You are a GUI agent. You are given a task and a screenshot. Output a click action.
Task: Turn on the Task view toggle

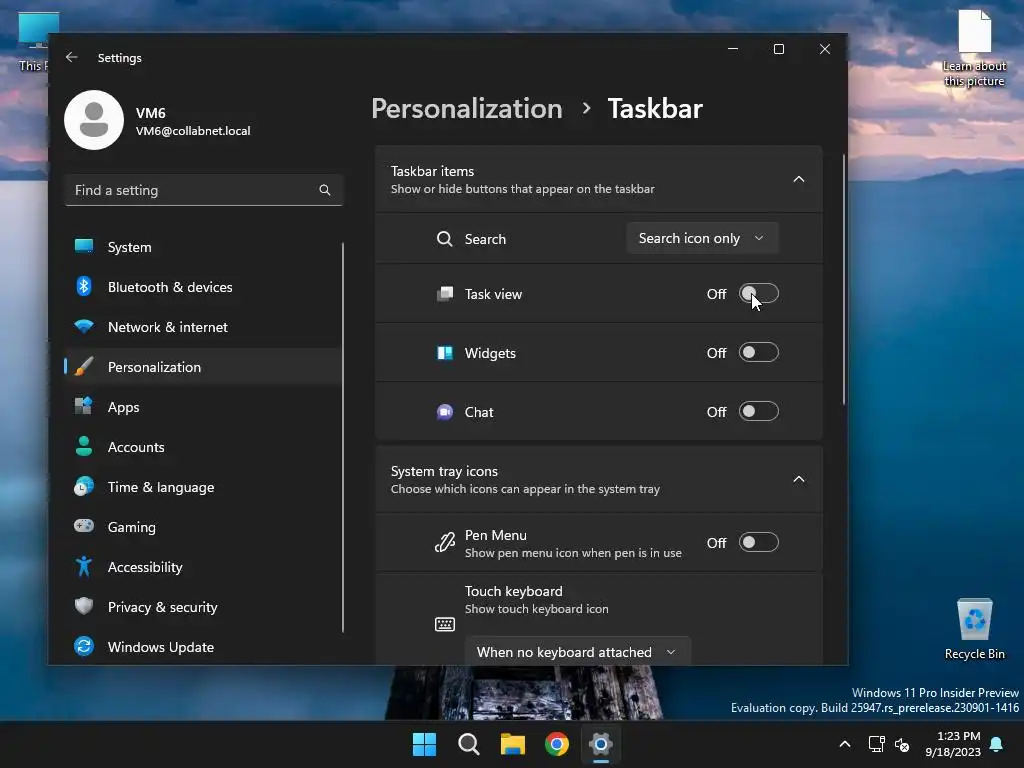click(x=759, y=294)
